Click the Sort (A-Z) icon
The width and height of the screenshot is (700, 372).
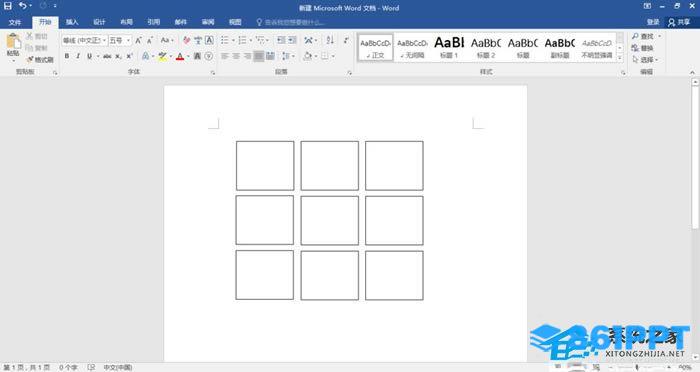point(330,40)
